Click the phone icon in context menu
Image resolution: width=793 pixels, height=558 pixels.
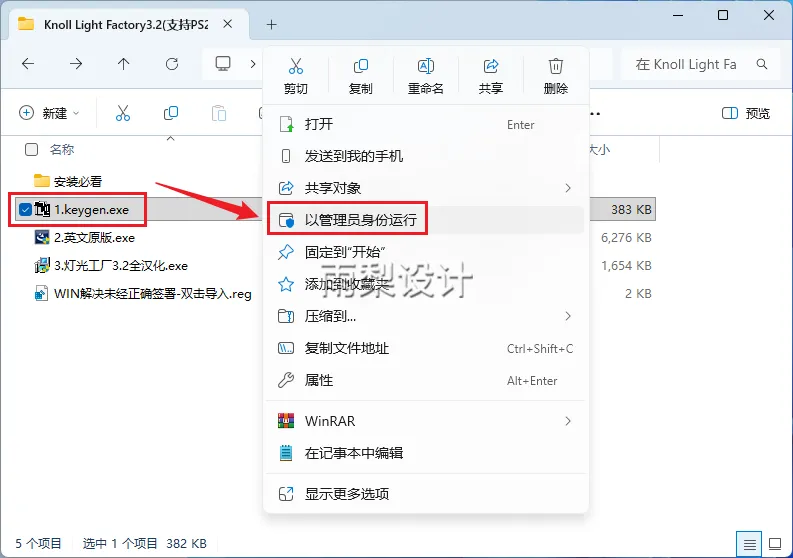[x=286, y=156]
